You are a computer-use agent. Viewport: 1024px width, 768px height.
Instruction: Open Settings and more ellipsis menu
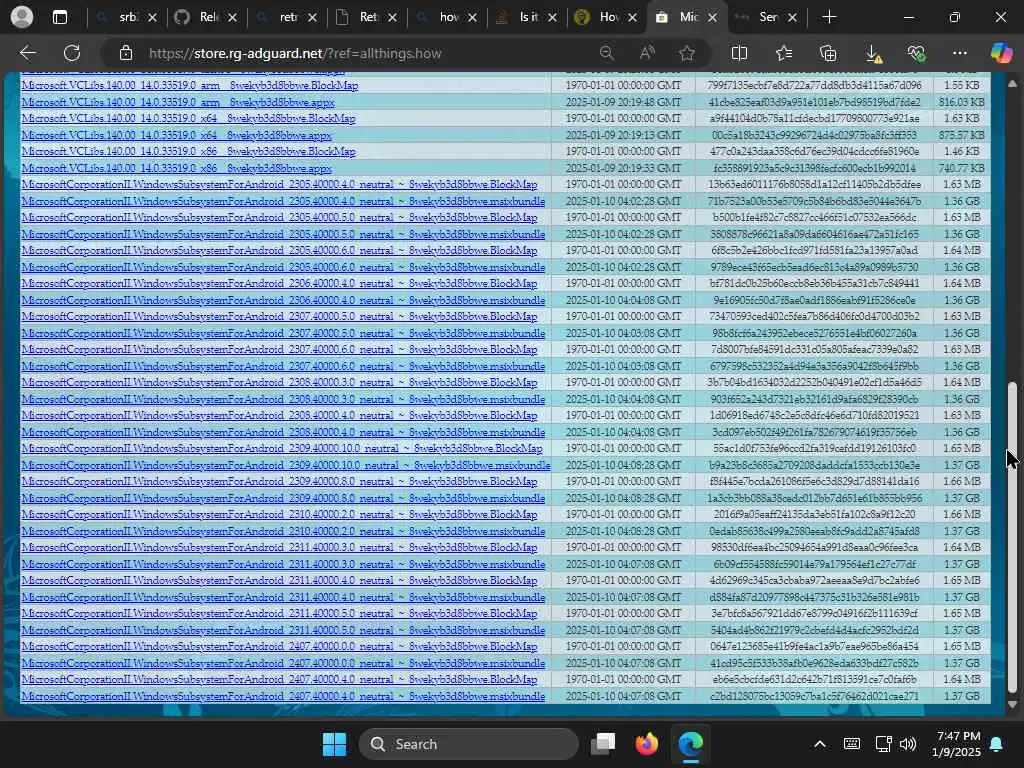point(959,54)
